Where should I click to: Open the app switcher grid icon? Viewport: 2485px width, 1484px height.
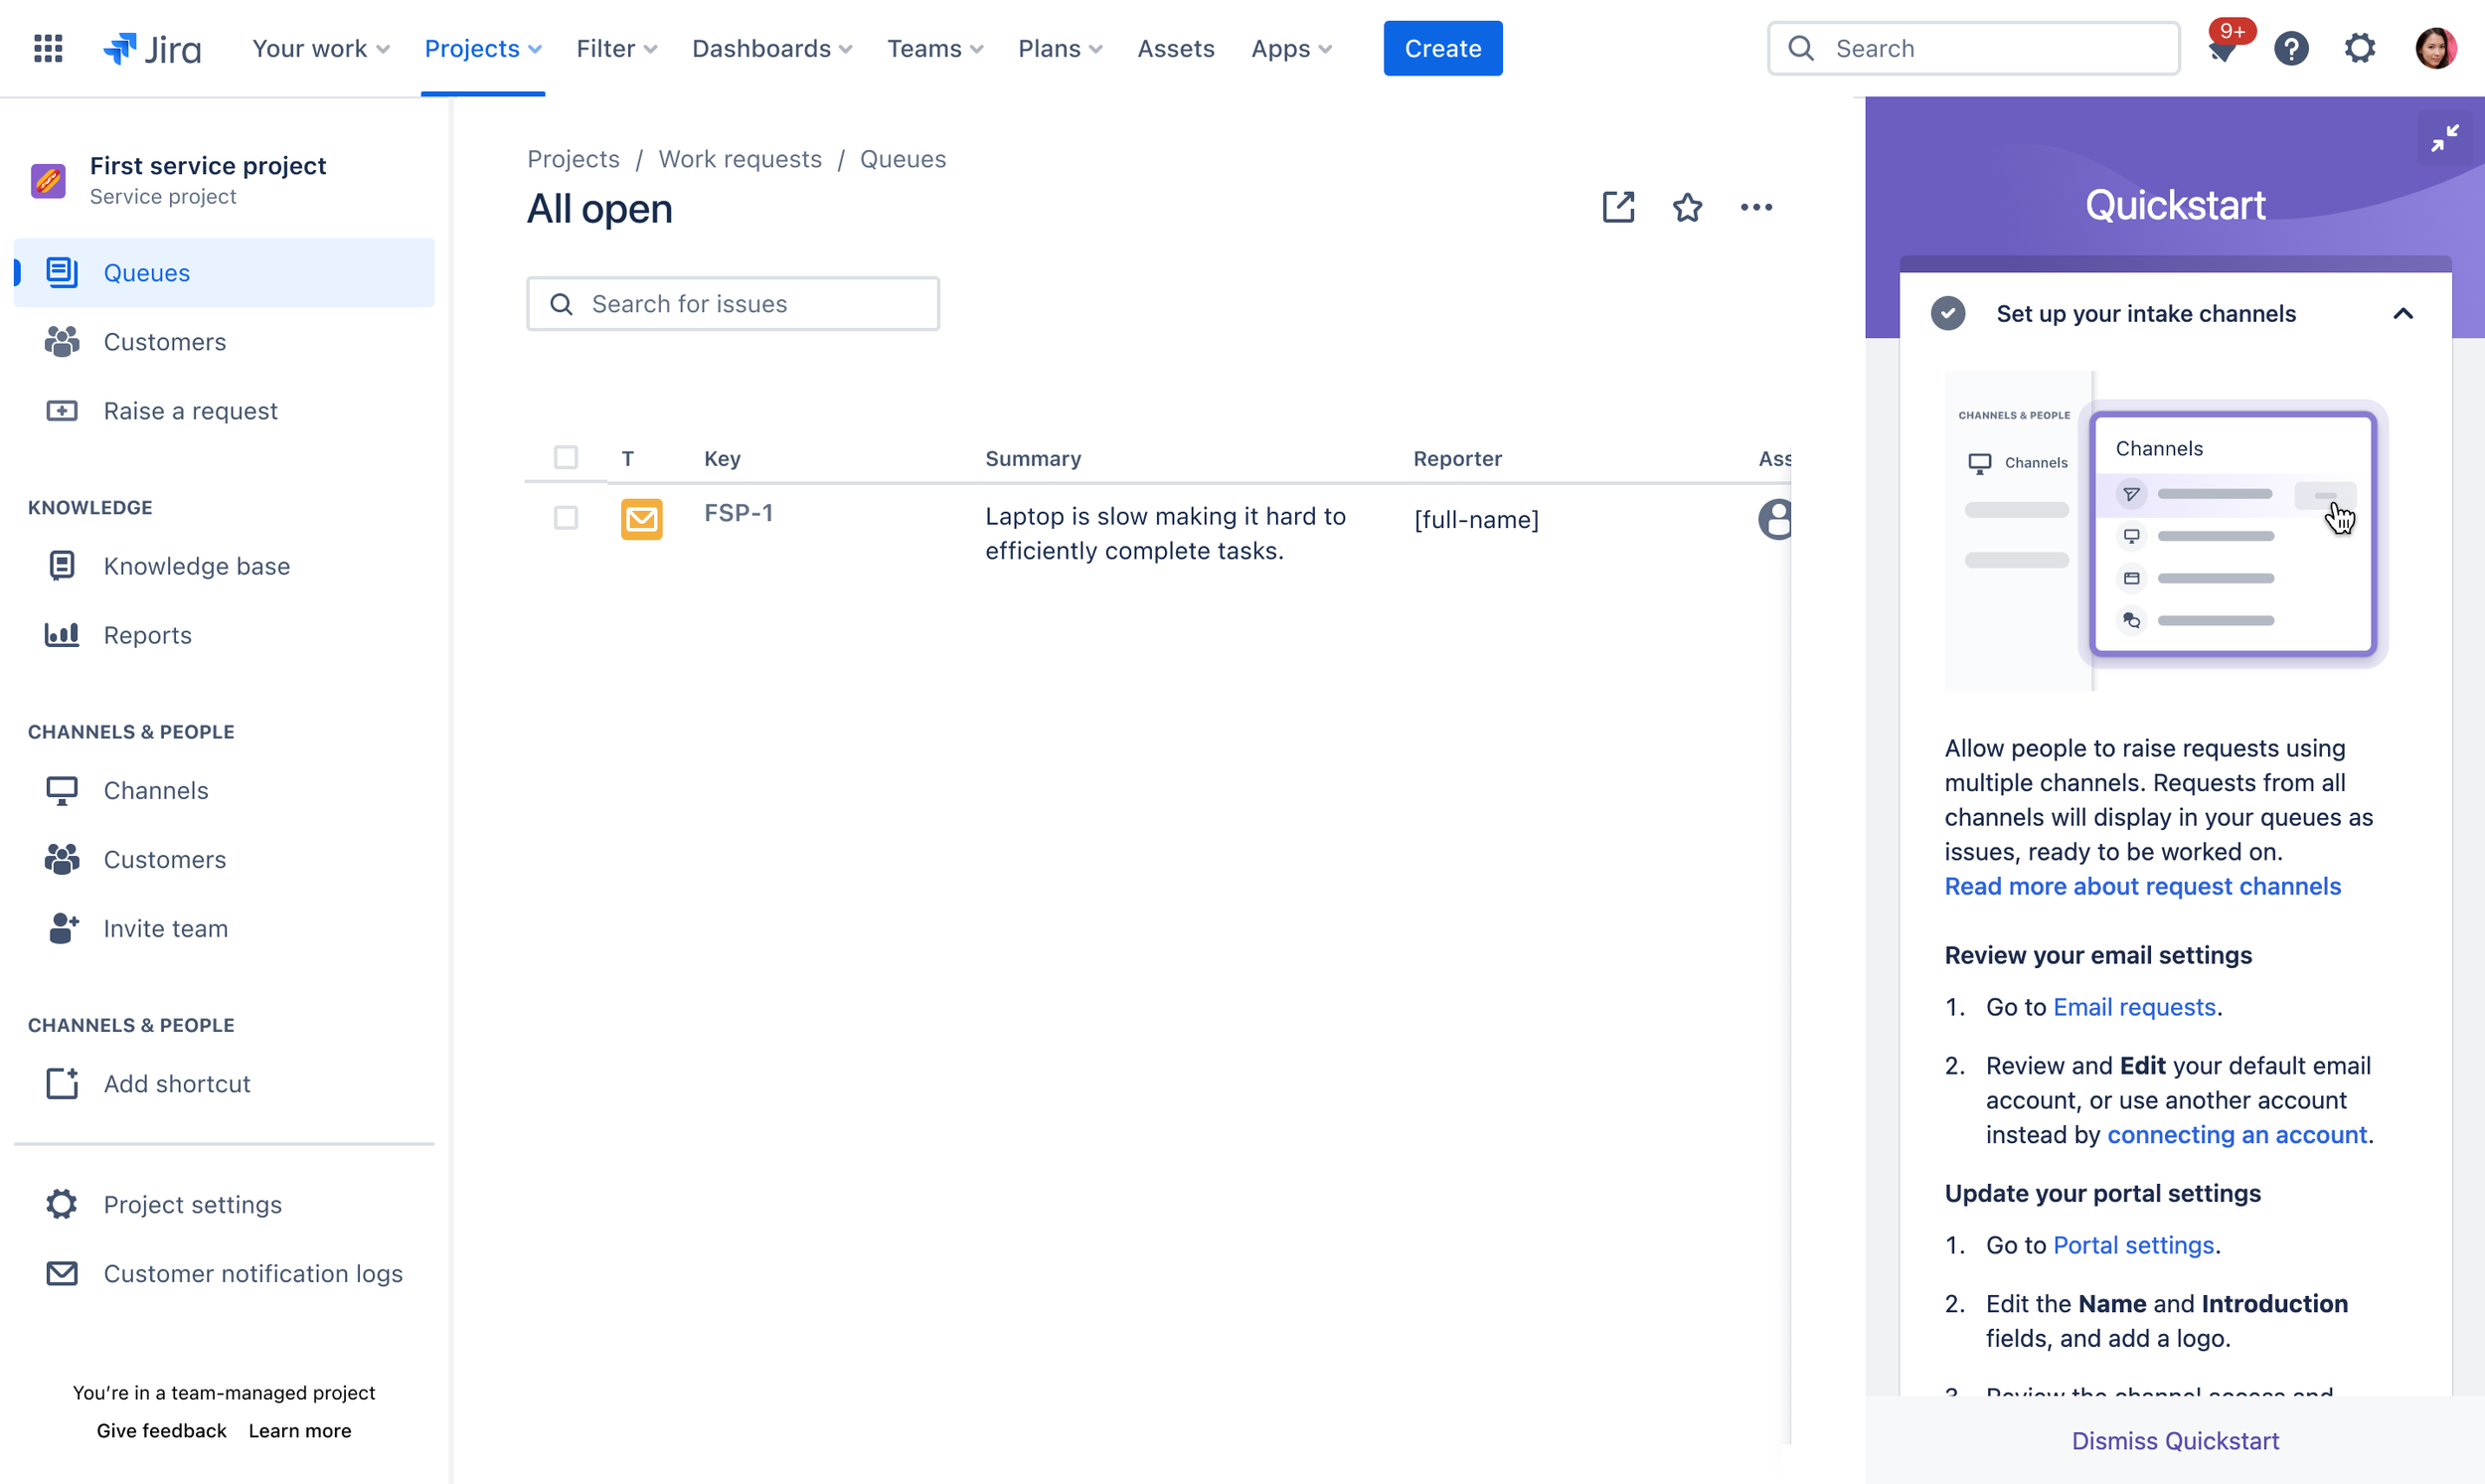coord(48,48)
